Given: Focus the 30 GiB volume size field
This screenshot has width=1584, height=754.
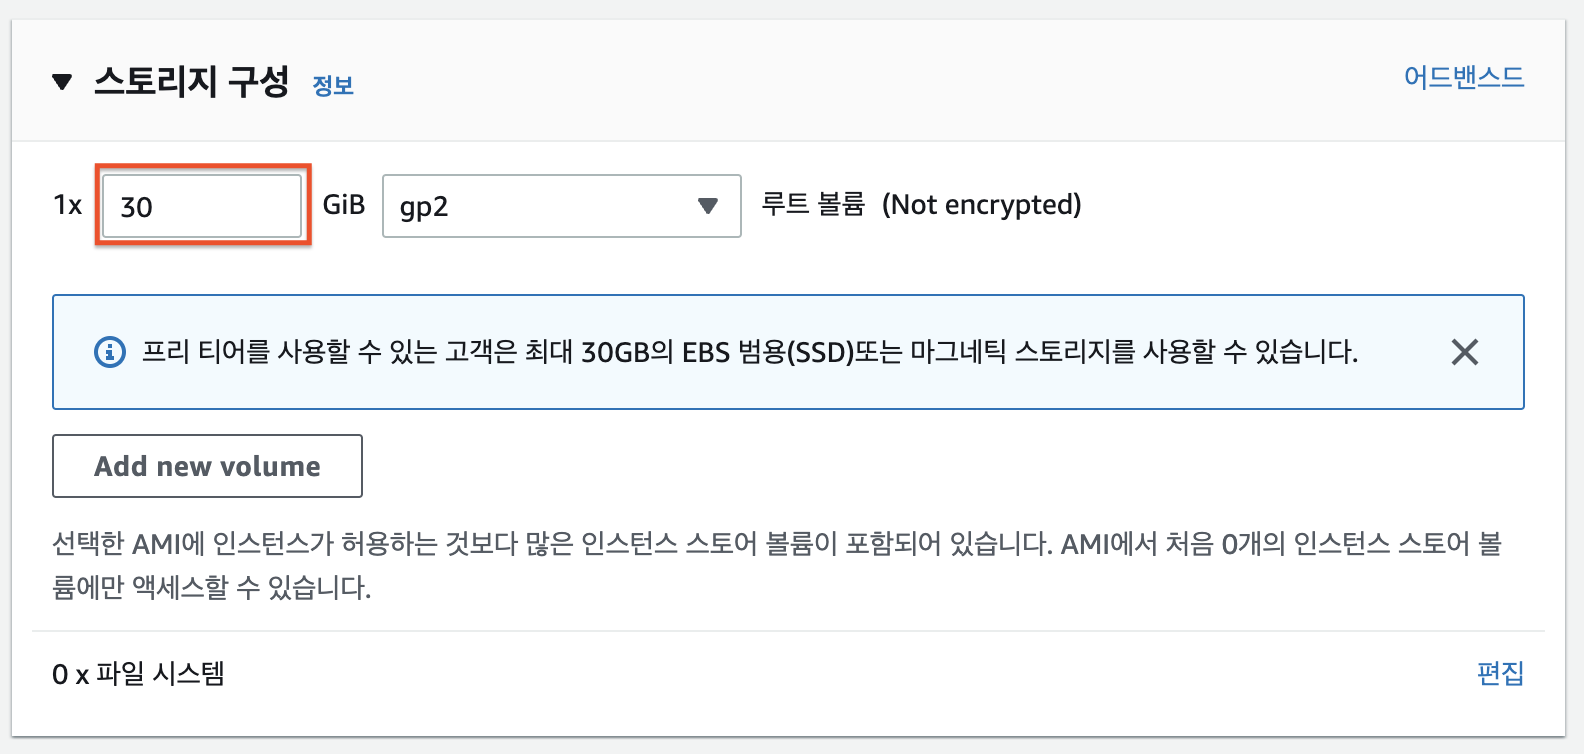Looking at the screenshot, I should point(202,206).
